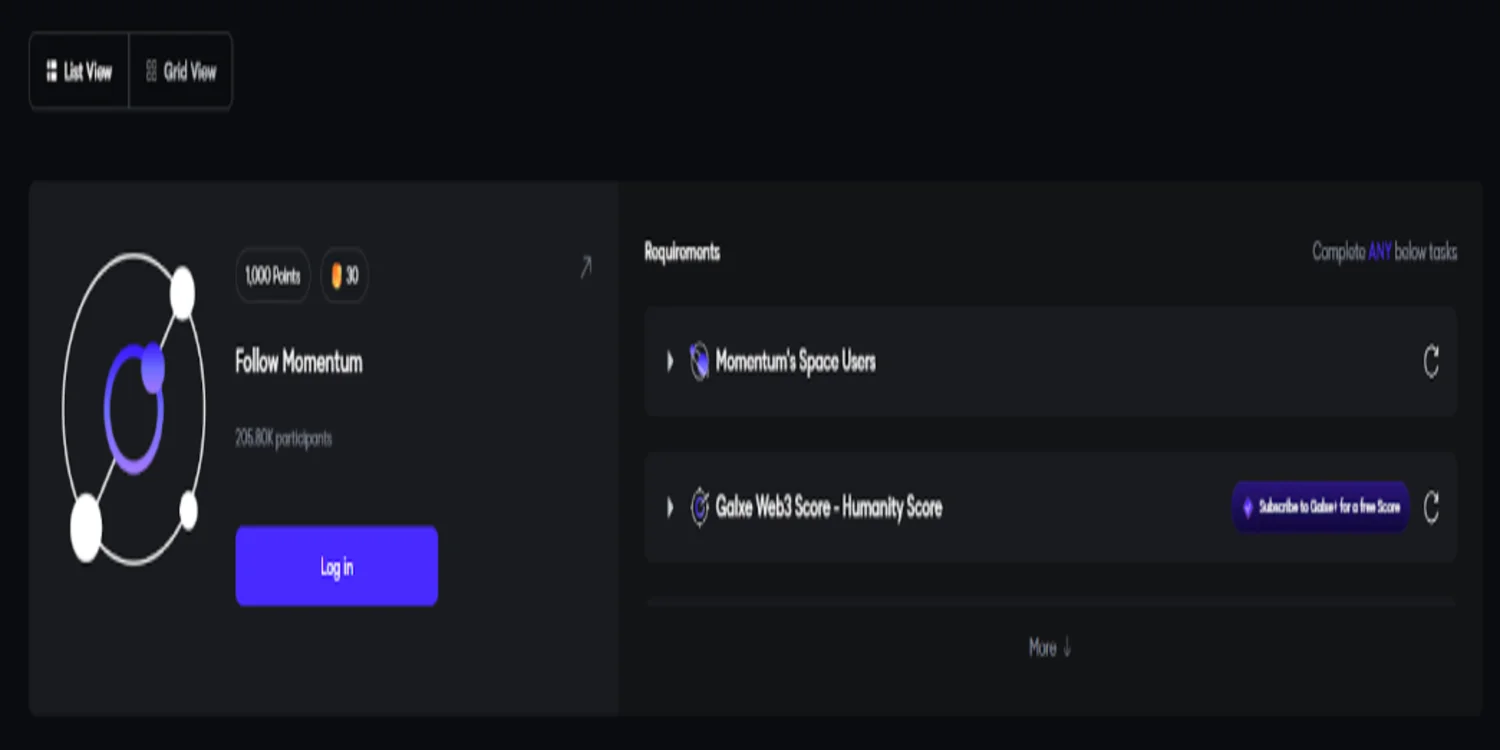Refresh the Galxe Web3 Score task
1500x750 pixels.
click(x=1431, y=507)
